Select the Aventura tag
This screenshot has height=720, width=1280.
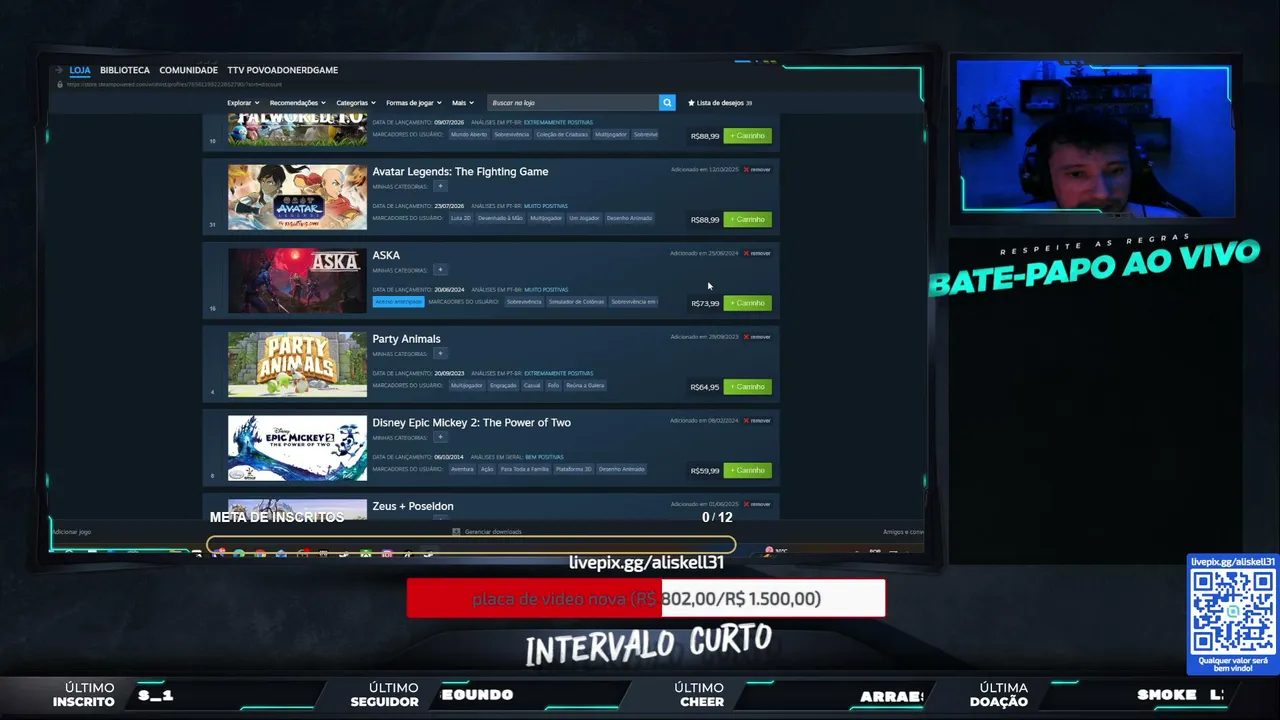coord(462,469)
